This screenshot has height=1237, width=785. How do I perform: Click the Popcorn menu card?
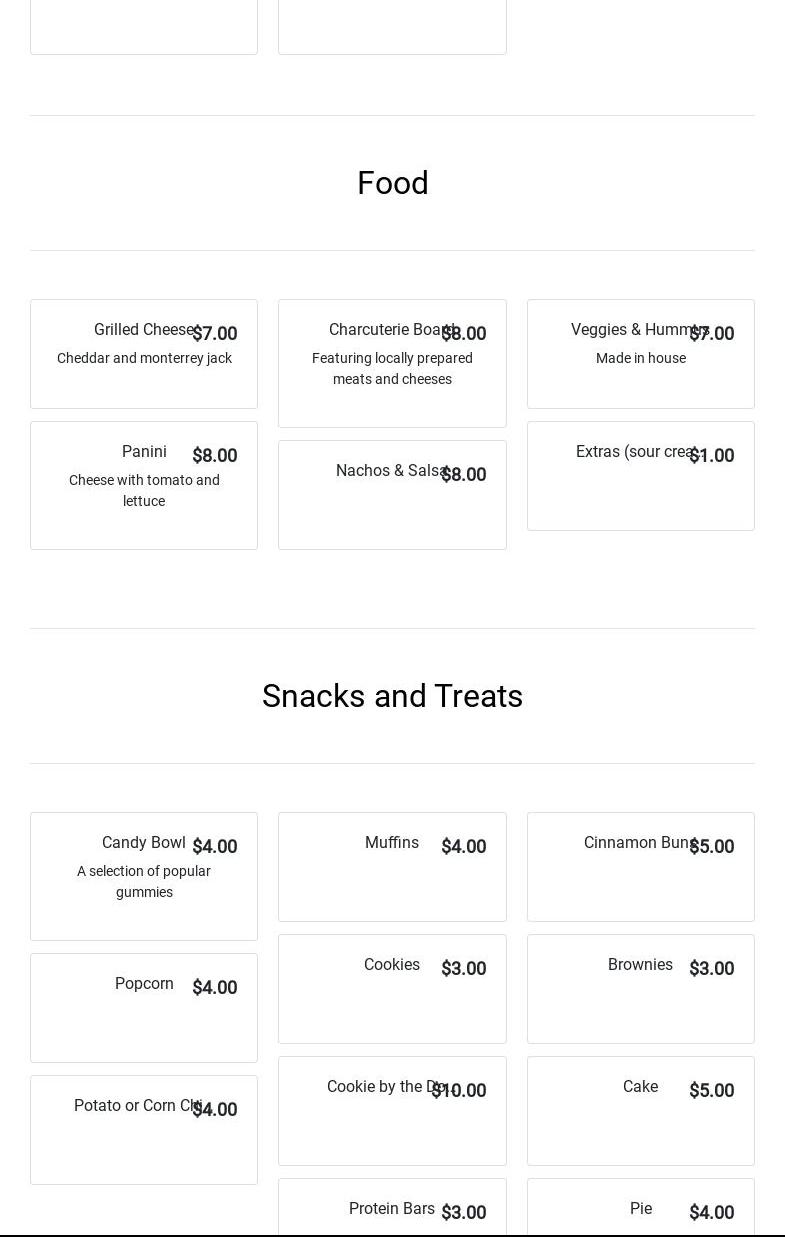(143, 1007)
